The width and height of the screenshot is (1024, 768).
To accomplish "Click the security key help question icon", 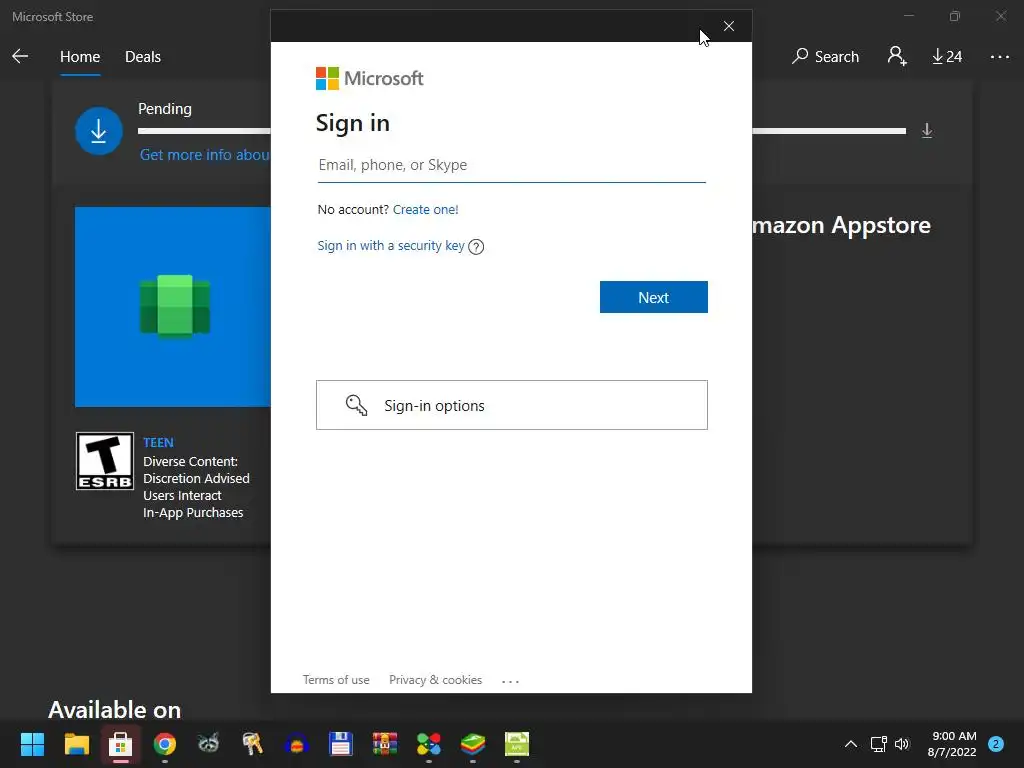I will (x=476, y=246).
